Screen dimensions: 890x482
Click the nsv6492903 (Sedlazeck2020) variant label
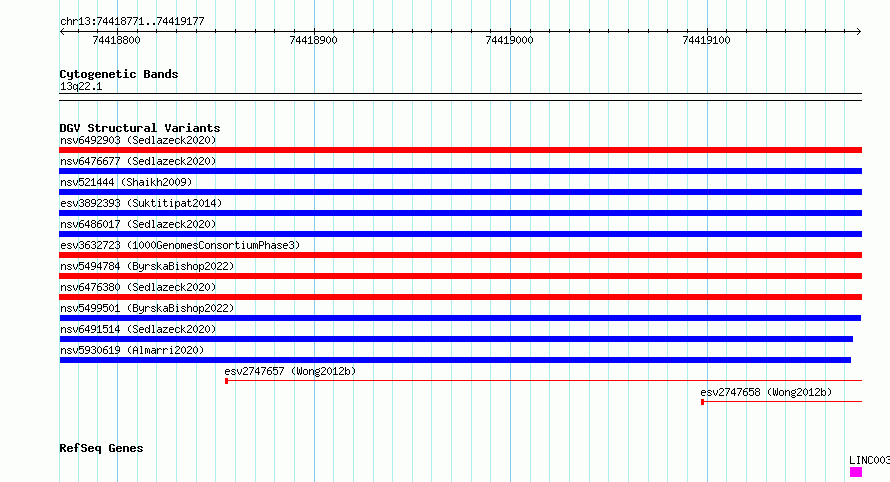138,140
